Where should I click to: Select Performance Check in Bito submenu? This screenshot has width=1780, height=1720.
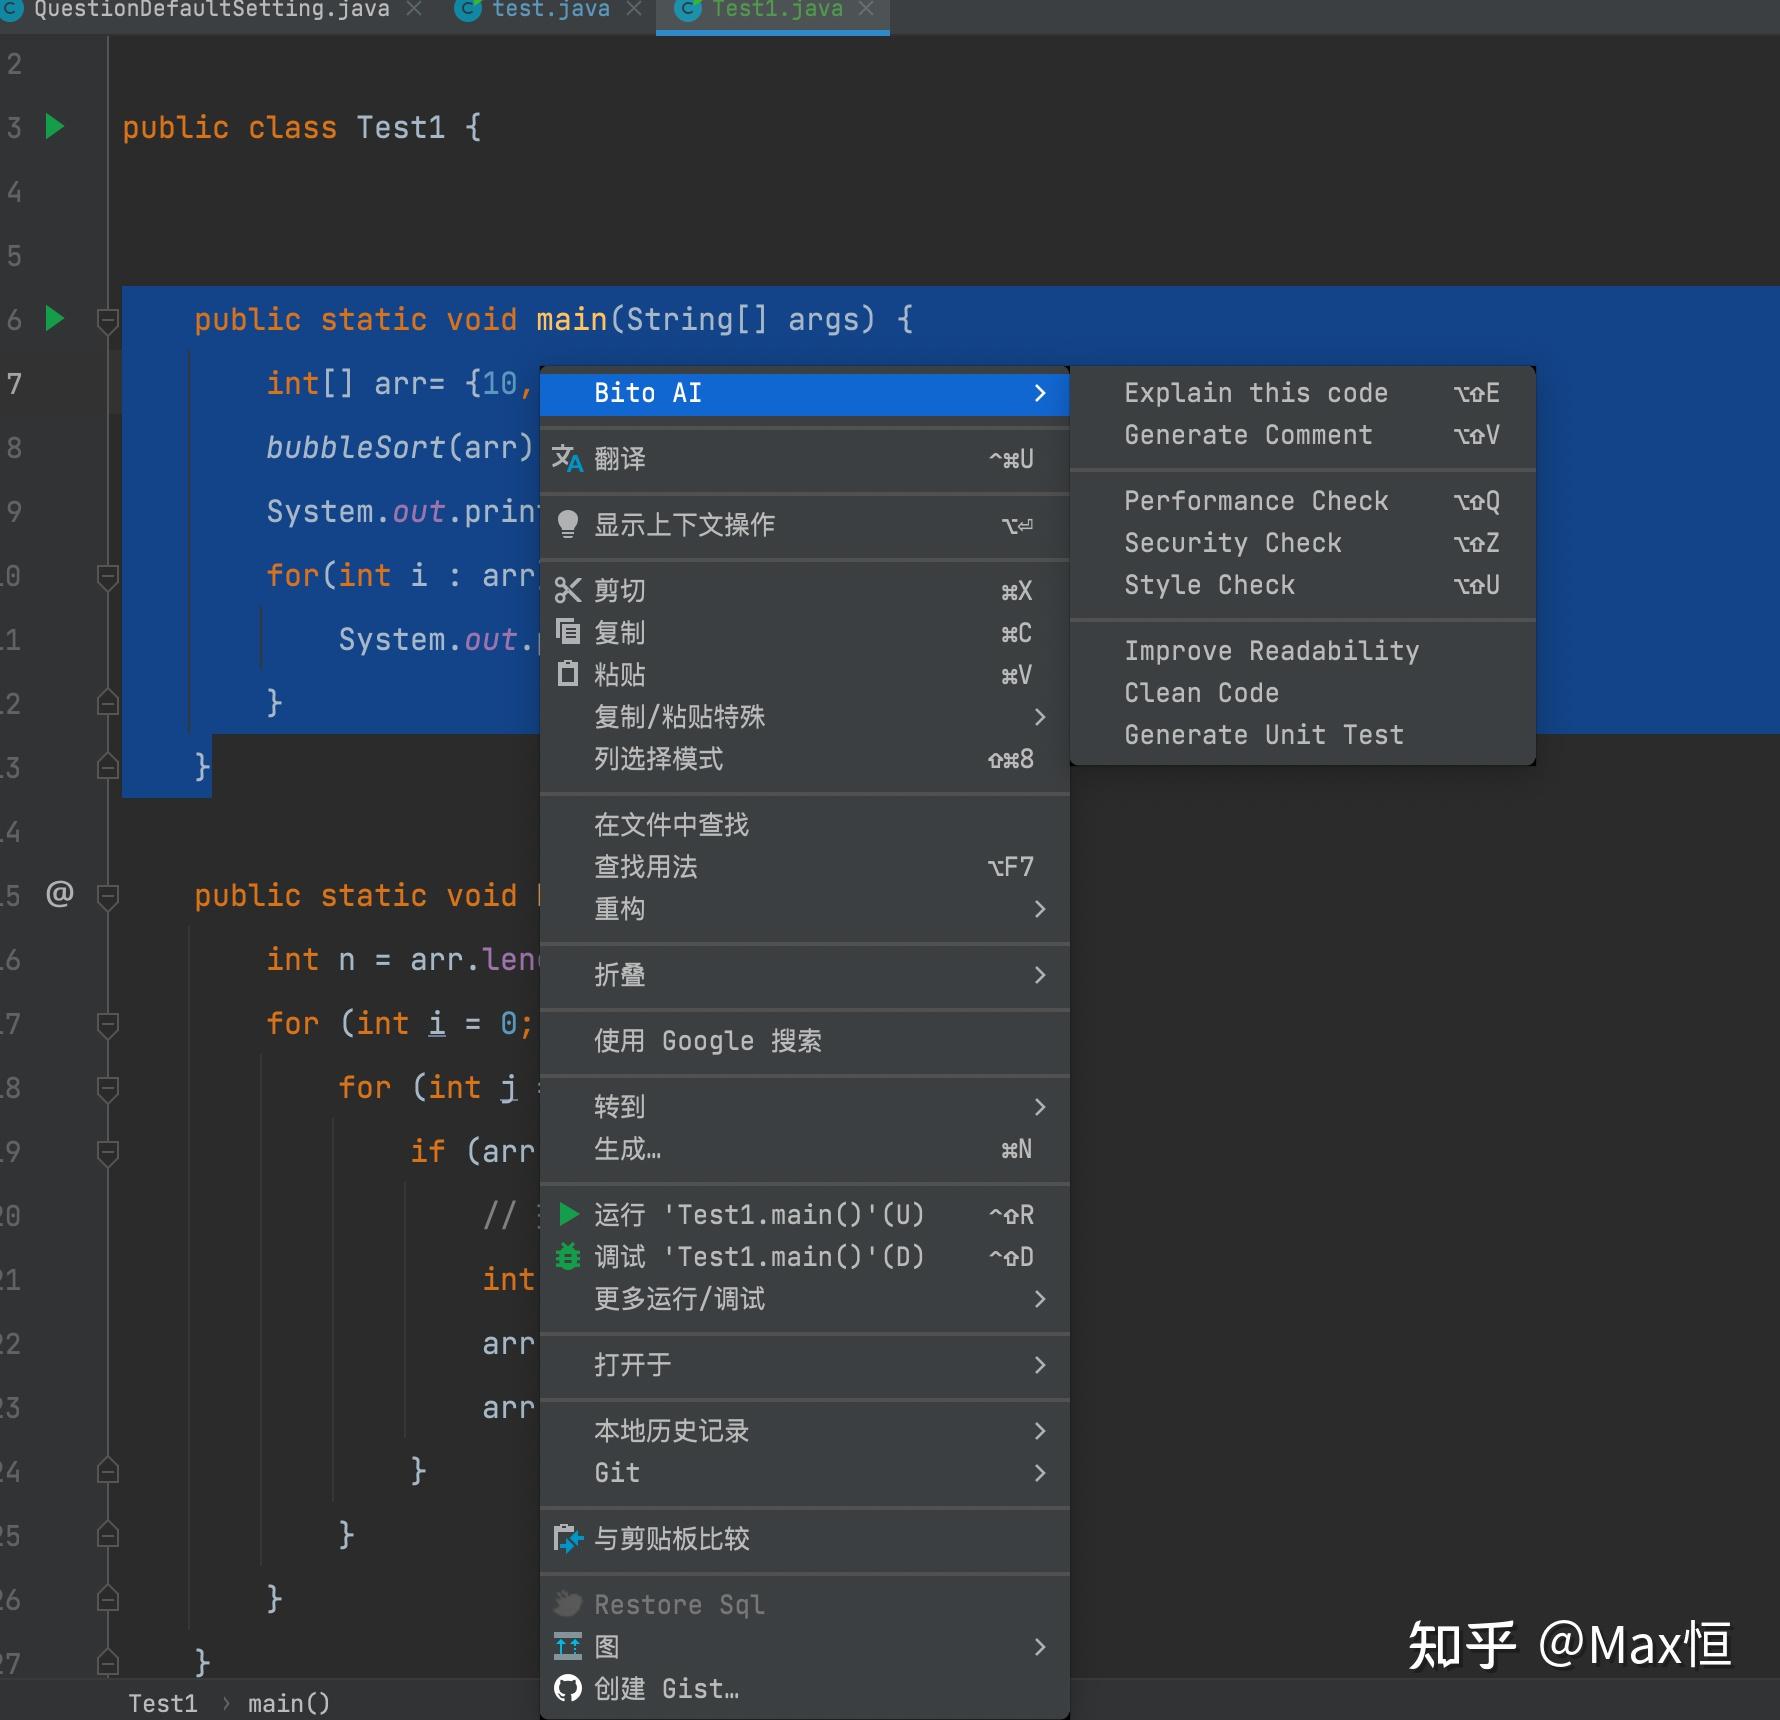coord(1303,500)
